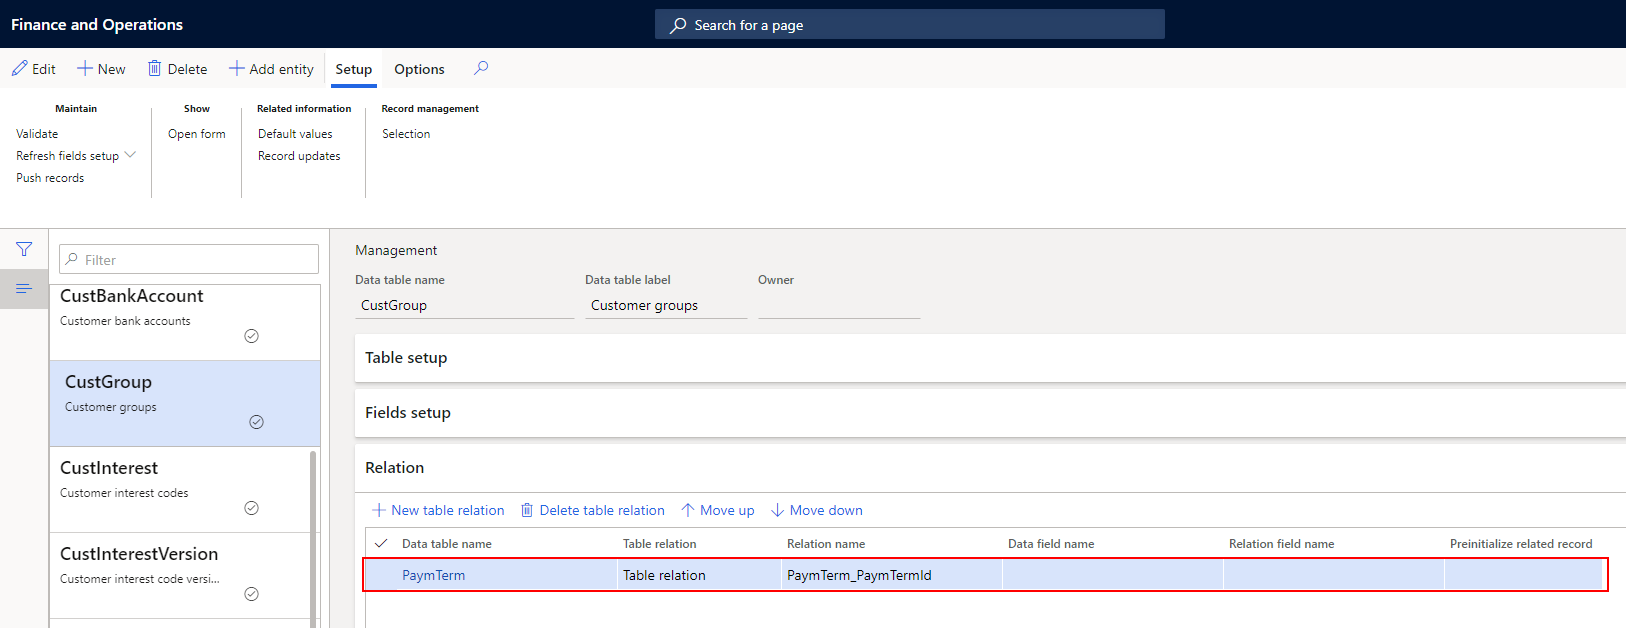This screenshot has height=628, width=1626.
Task: Open the funnel filter pane icon
Action: click(x=24, y=249)
